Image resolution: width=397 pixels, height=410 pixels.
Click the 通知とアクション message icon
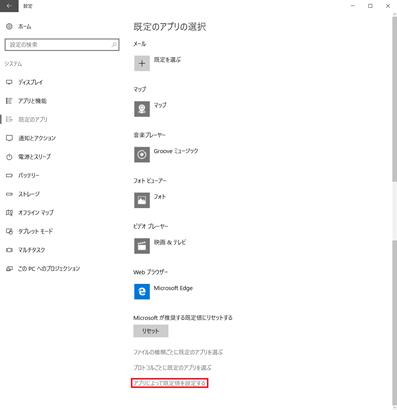9,138
